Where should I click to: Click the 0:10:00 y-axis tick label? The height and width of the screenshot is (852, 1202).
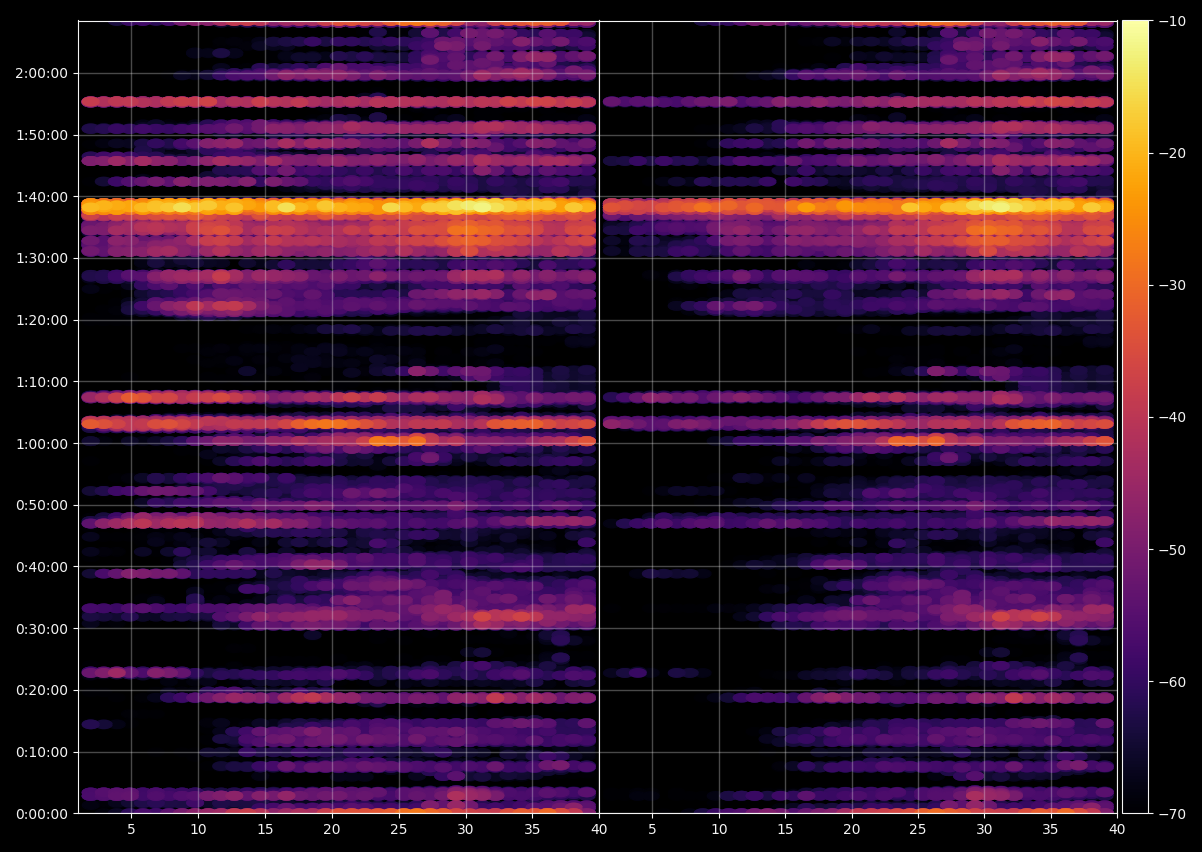[x=42, y=752]
